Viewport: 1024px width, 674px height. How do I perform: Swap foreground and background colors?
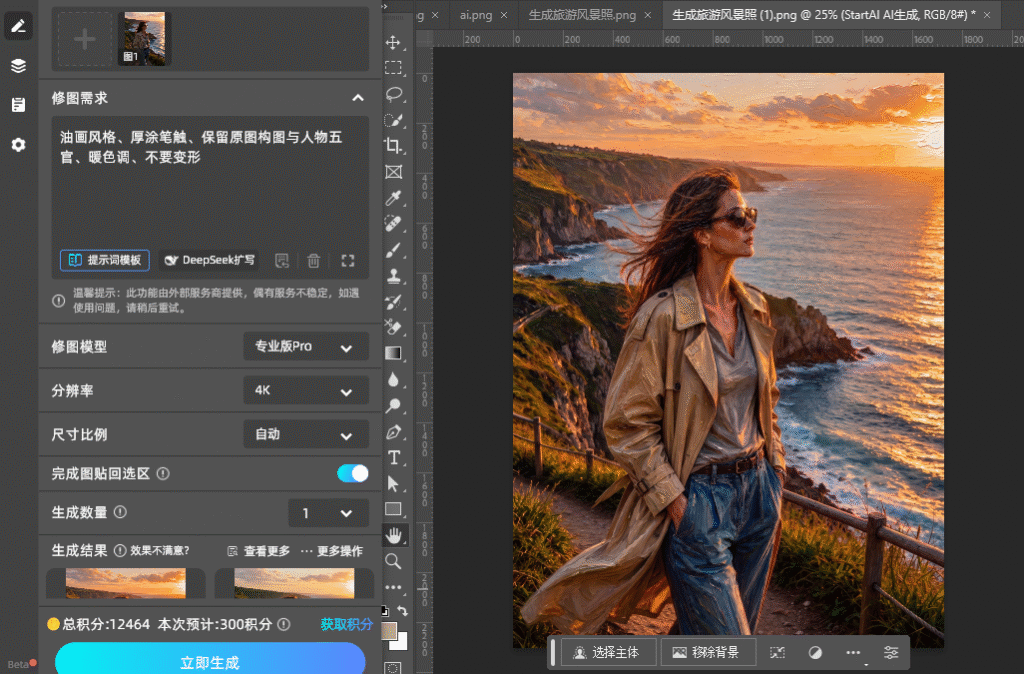click(x=403, y=611)
